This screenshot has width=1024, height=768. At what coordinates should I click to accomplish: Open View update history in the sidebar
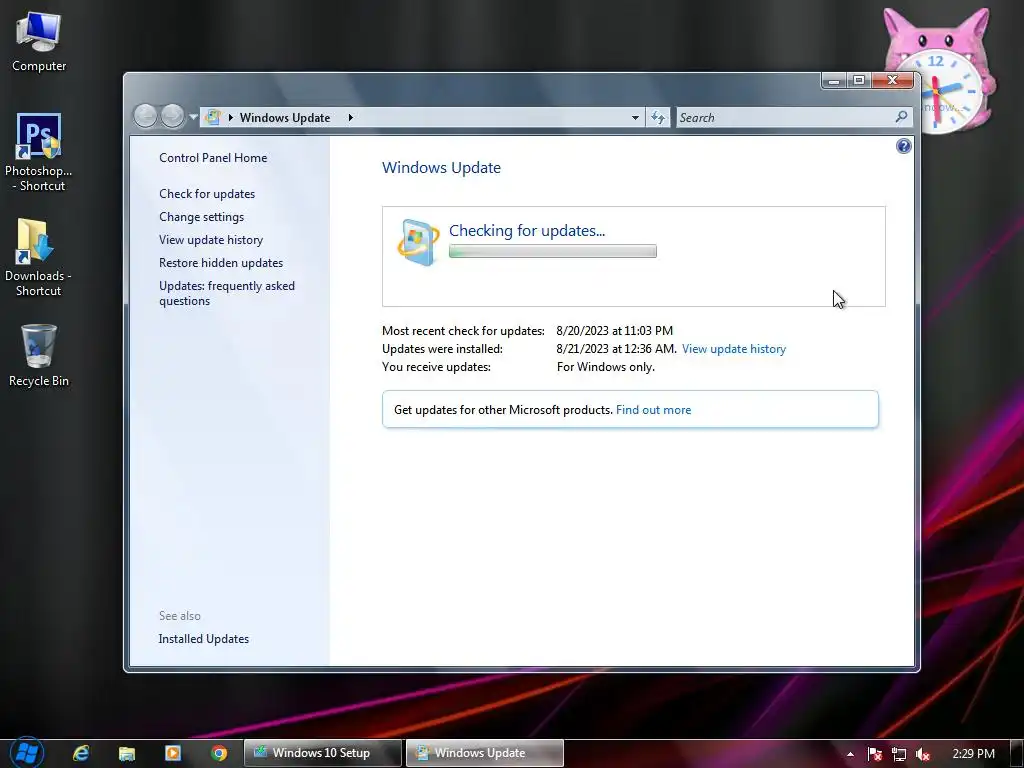click(x=211, y=240)
